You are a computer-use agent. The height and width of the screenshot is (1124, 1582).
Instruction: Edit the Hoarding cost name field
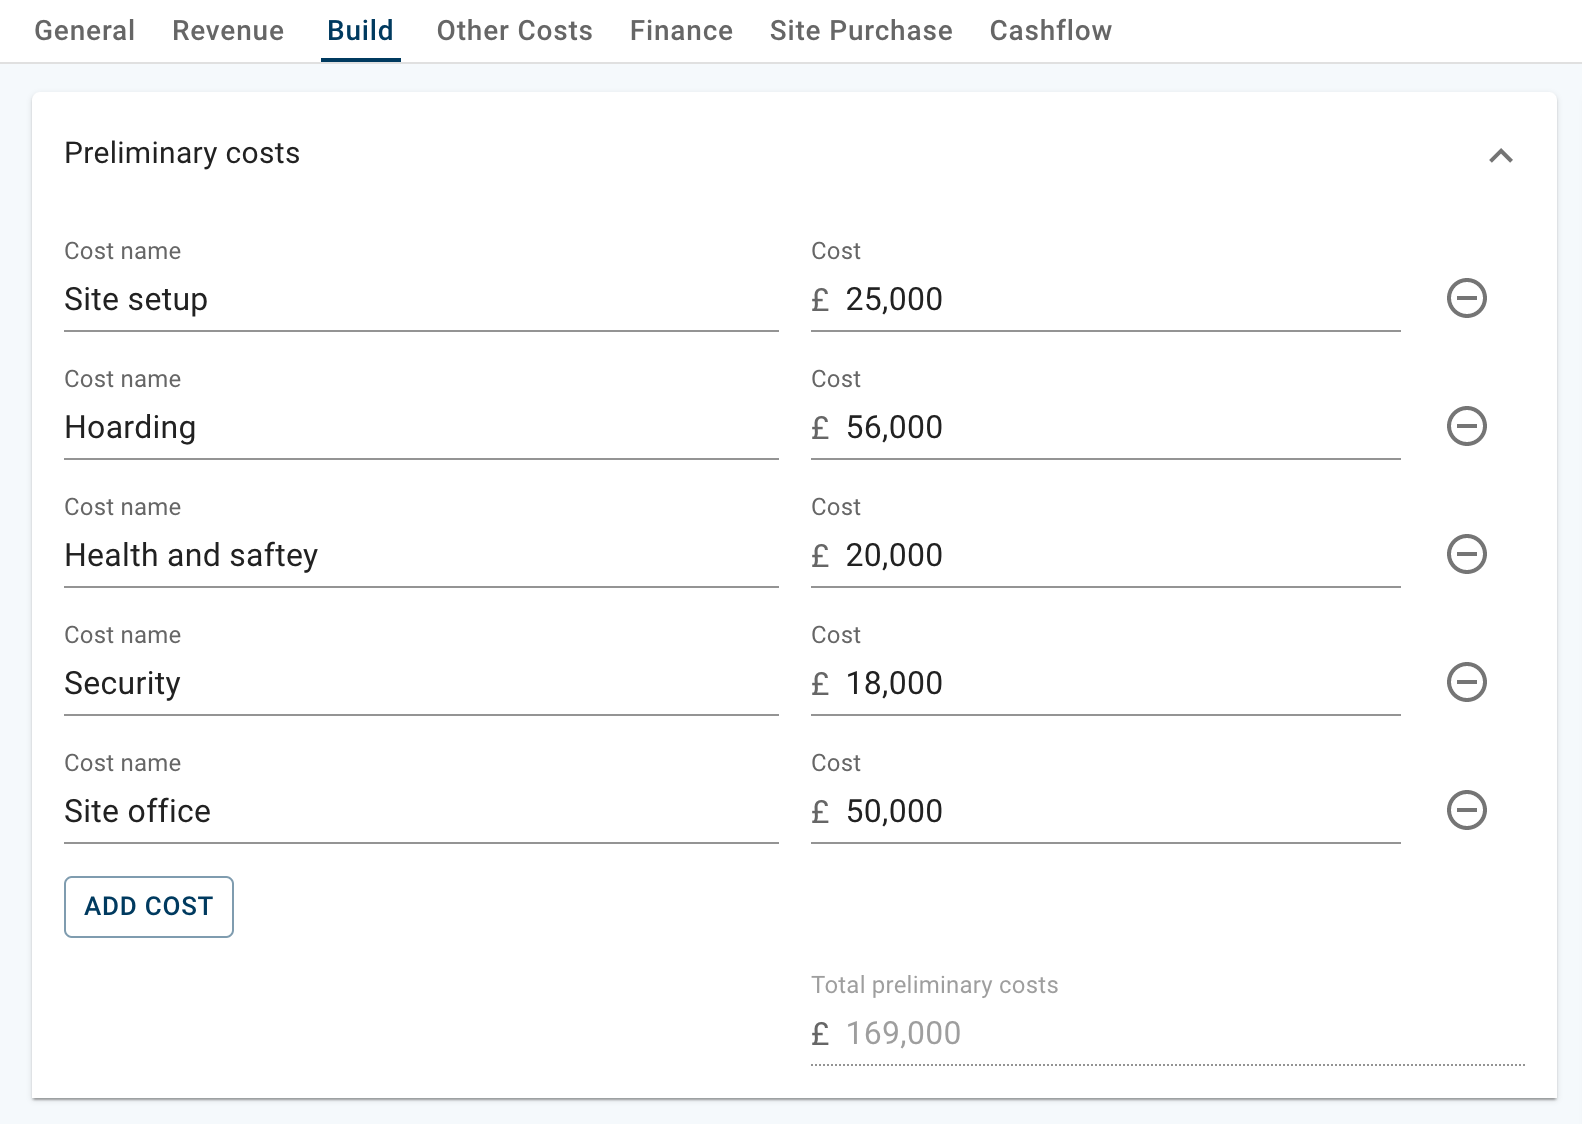pos(421,427)
